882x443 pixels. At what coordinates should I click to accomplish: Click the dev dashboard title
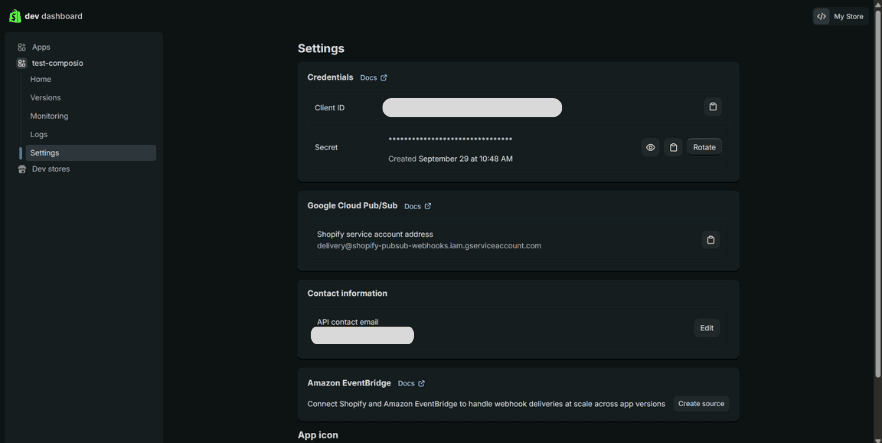coord(53,16)
